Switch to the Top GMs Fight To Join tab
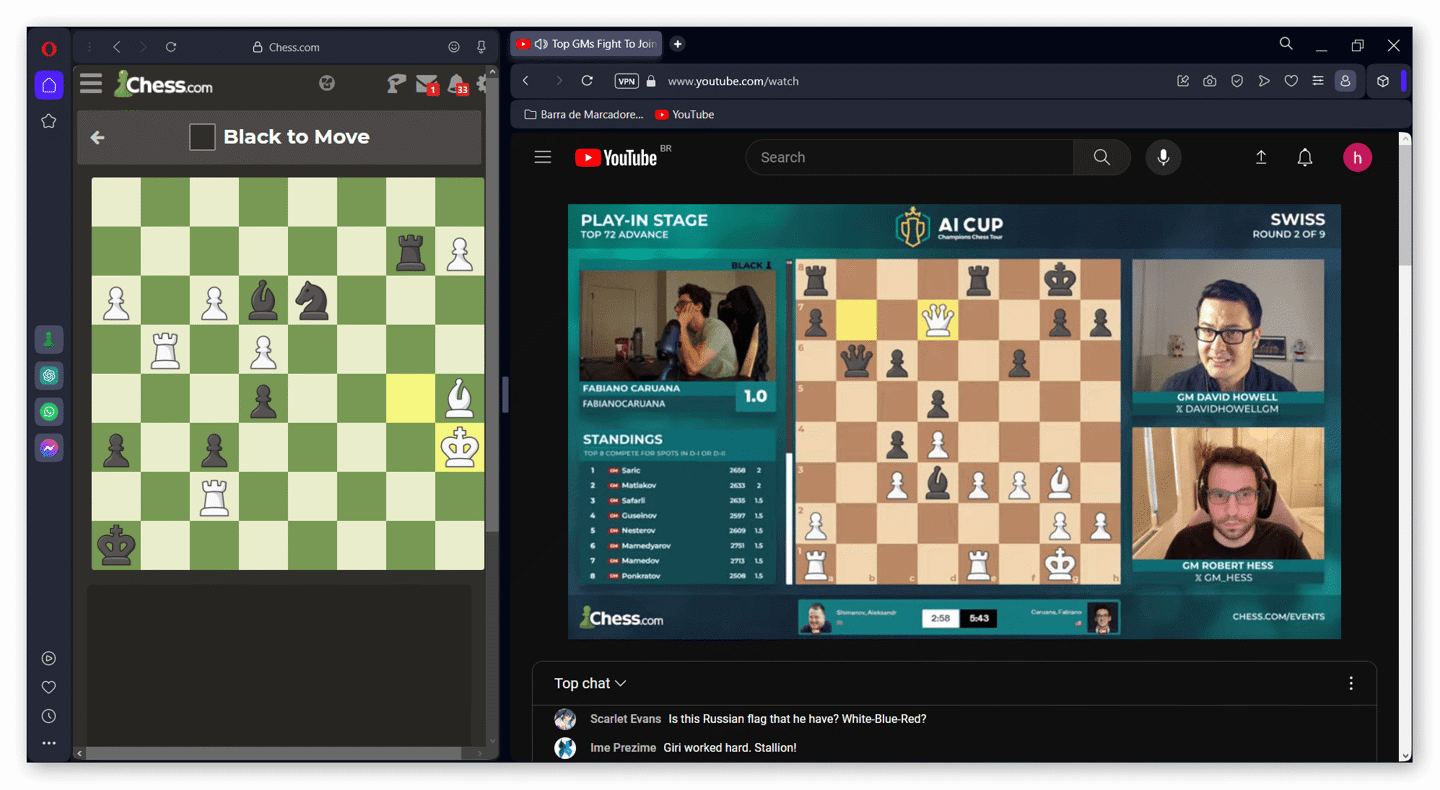Viewport: 1440px width, 790px height. point(585,44)
